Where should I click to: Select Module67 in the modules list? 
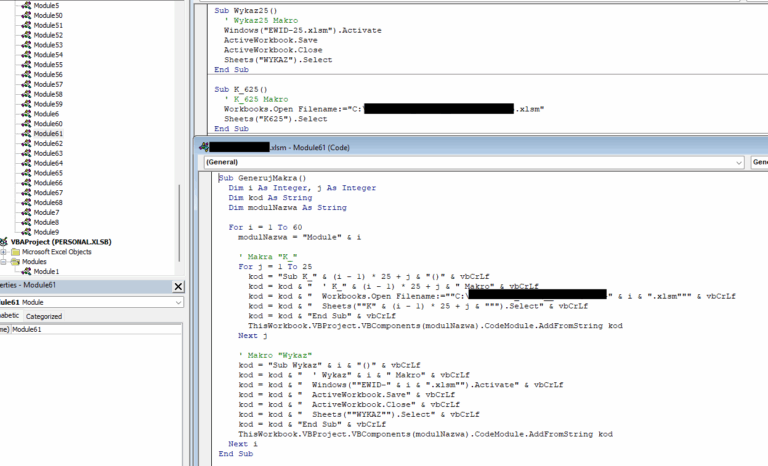coord(48,192)
